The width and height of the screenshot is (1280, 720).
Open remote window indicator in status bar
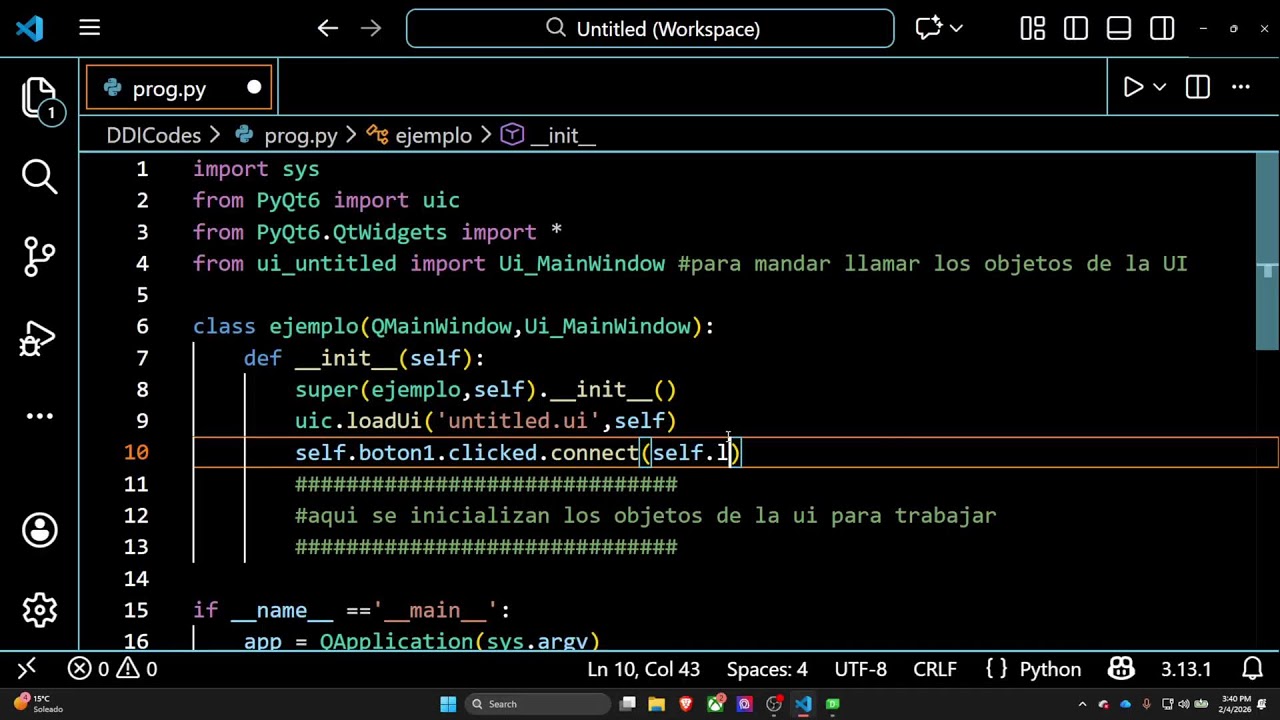point(27,669)
